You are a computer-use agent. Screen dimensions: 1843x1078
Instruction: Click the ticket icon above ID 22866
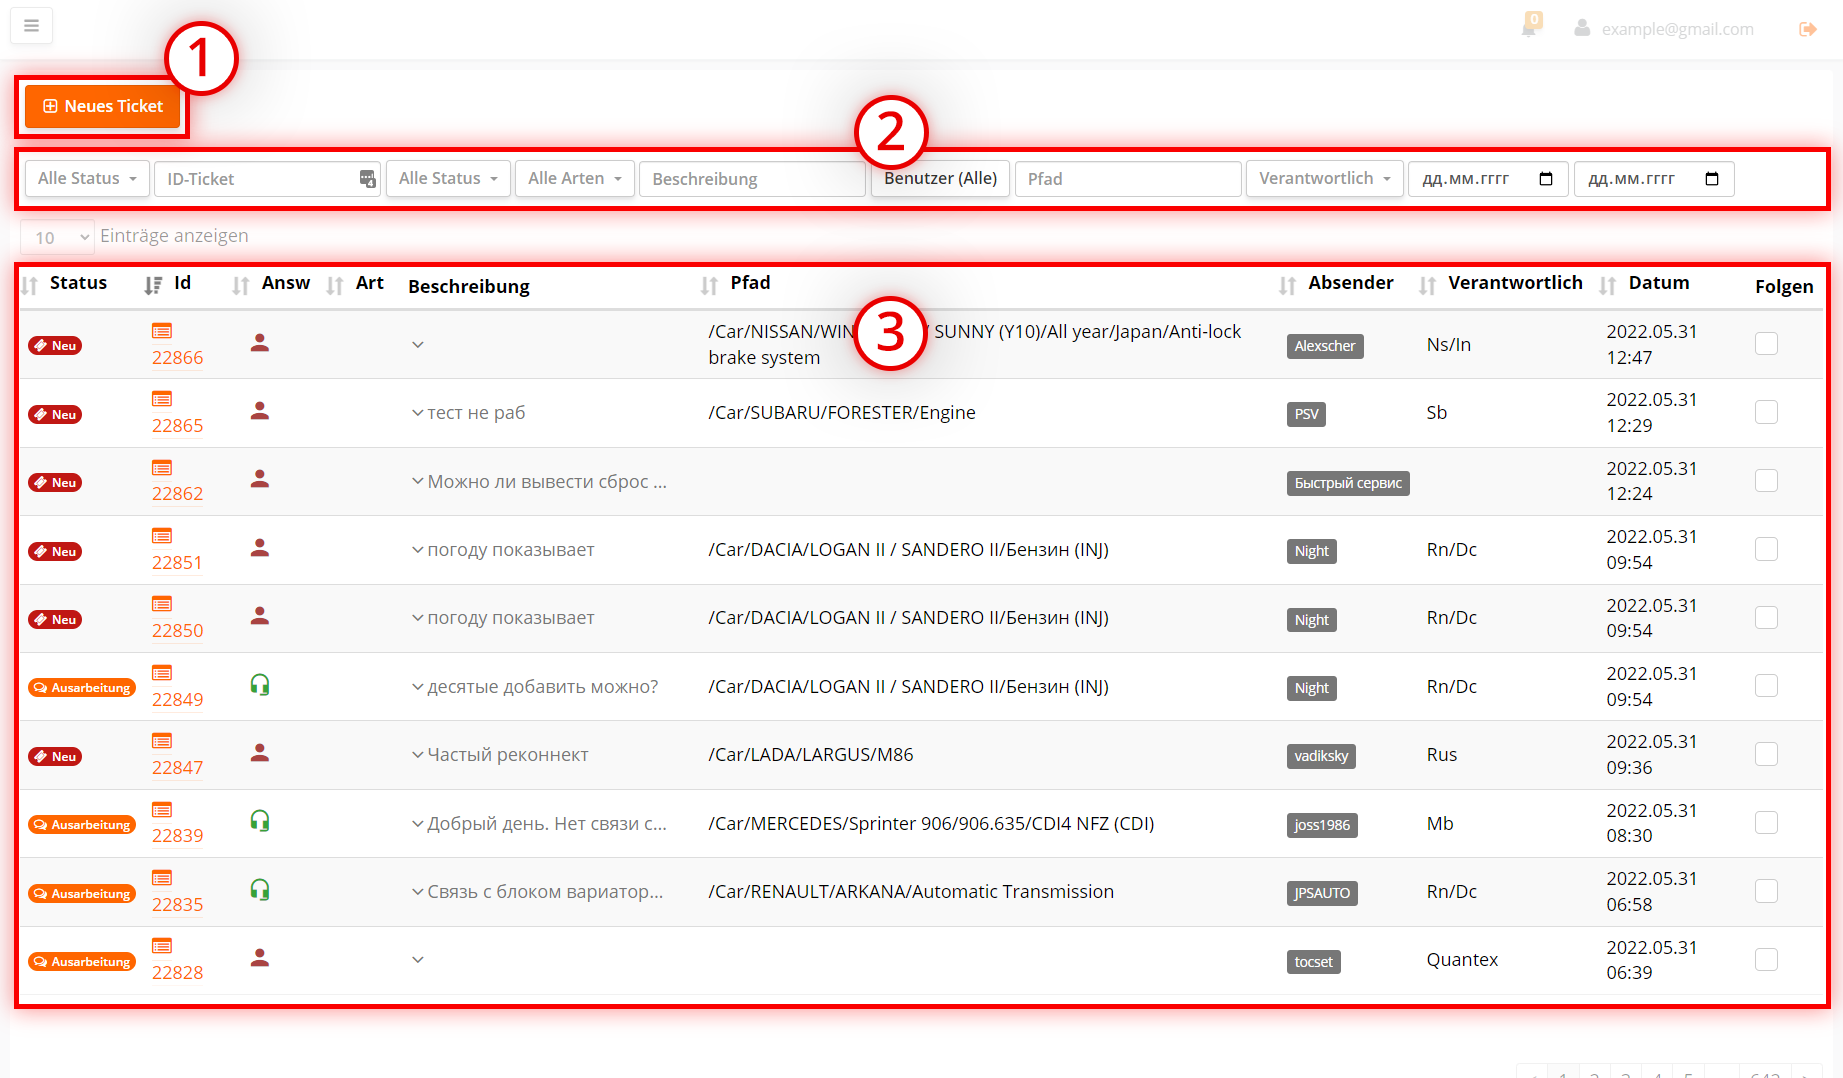[162, 331]
